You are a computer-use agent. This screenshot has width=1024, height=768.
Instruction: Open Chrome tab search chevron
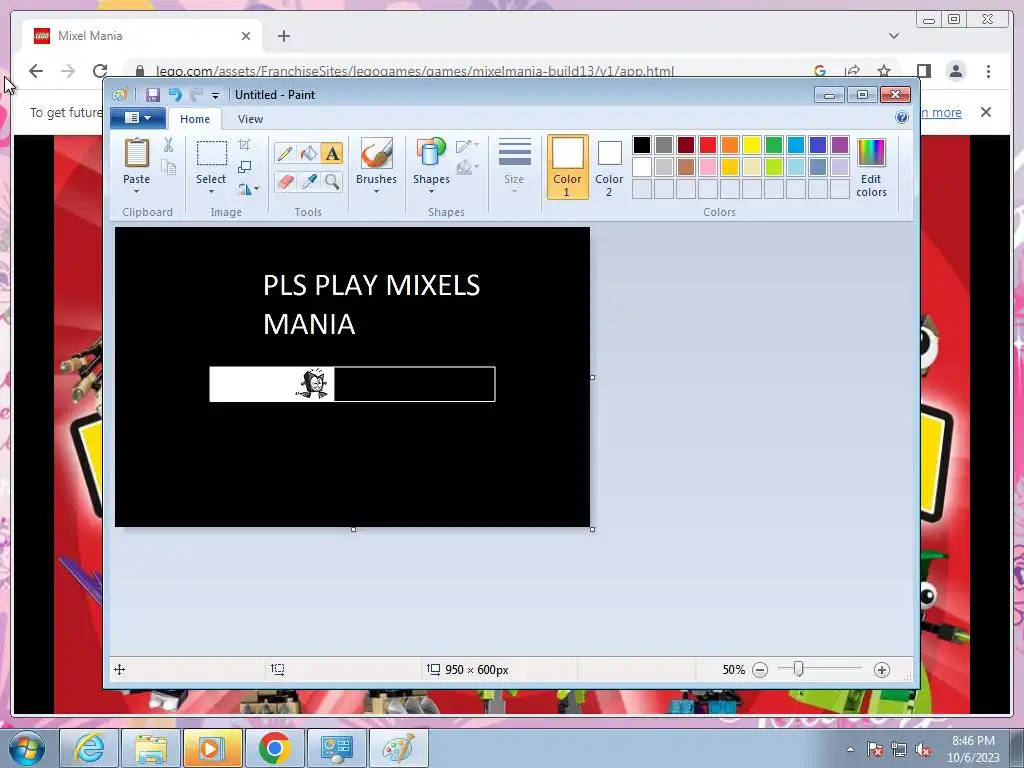pos(893,36)
